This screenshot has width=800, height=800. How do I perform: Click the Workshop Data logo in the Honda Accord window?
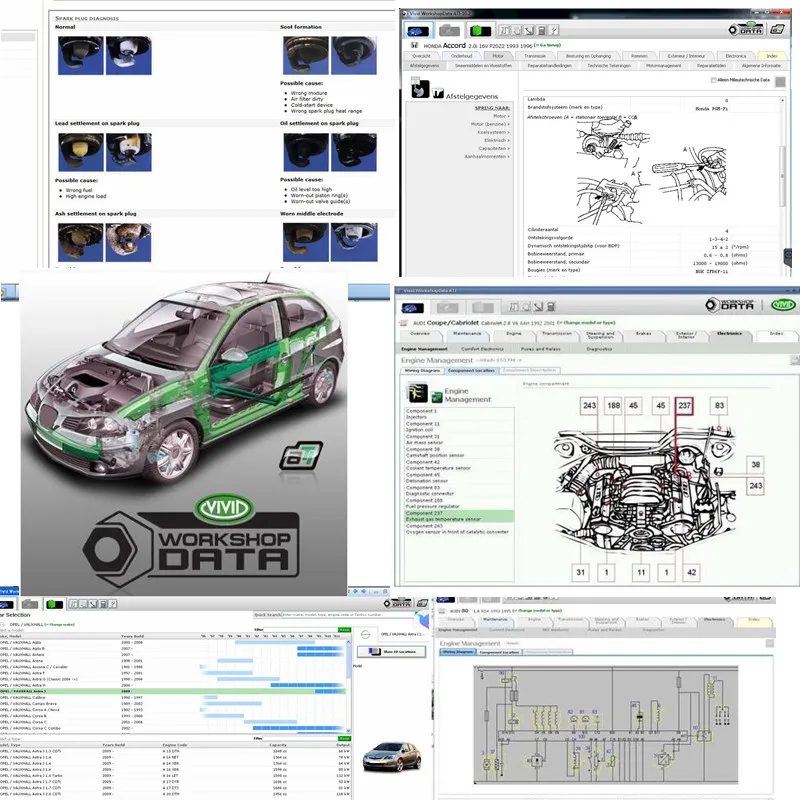pyautogui.click(x=745, y=29)
